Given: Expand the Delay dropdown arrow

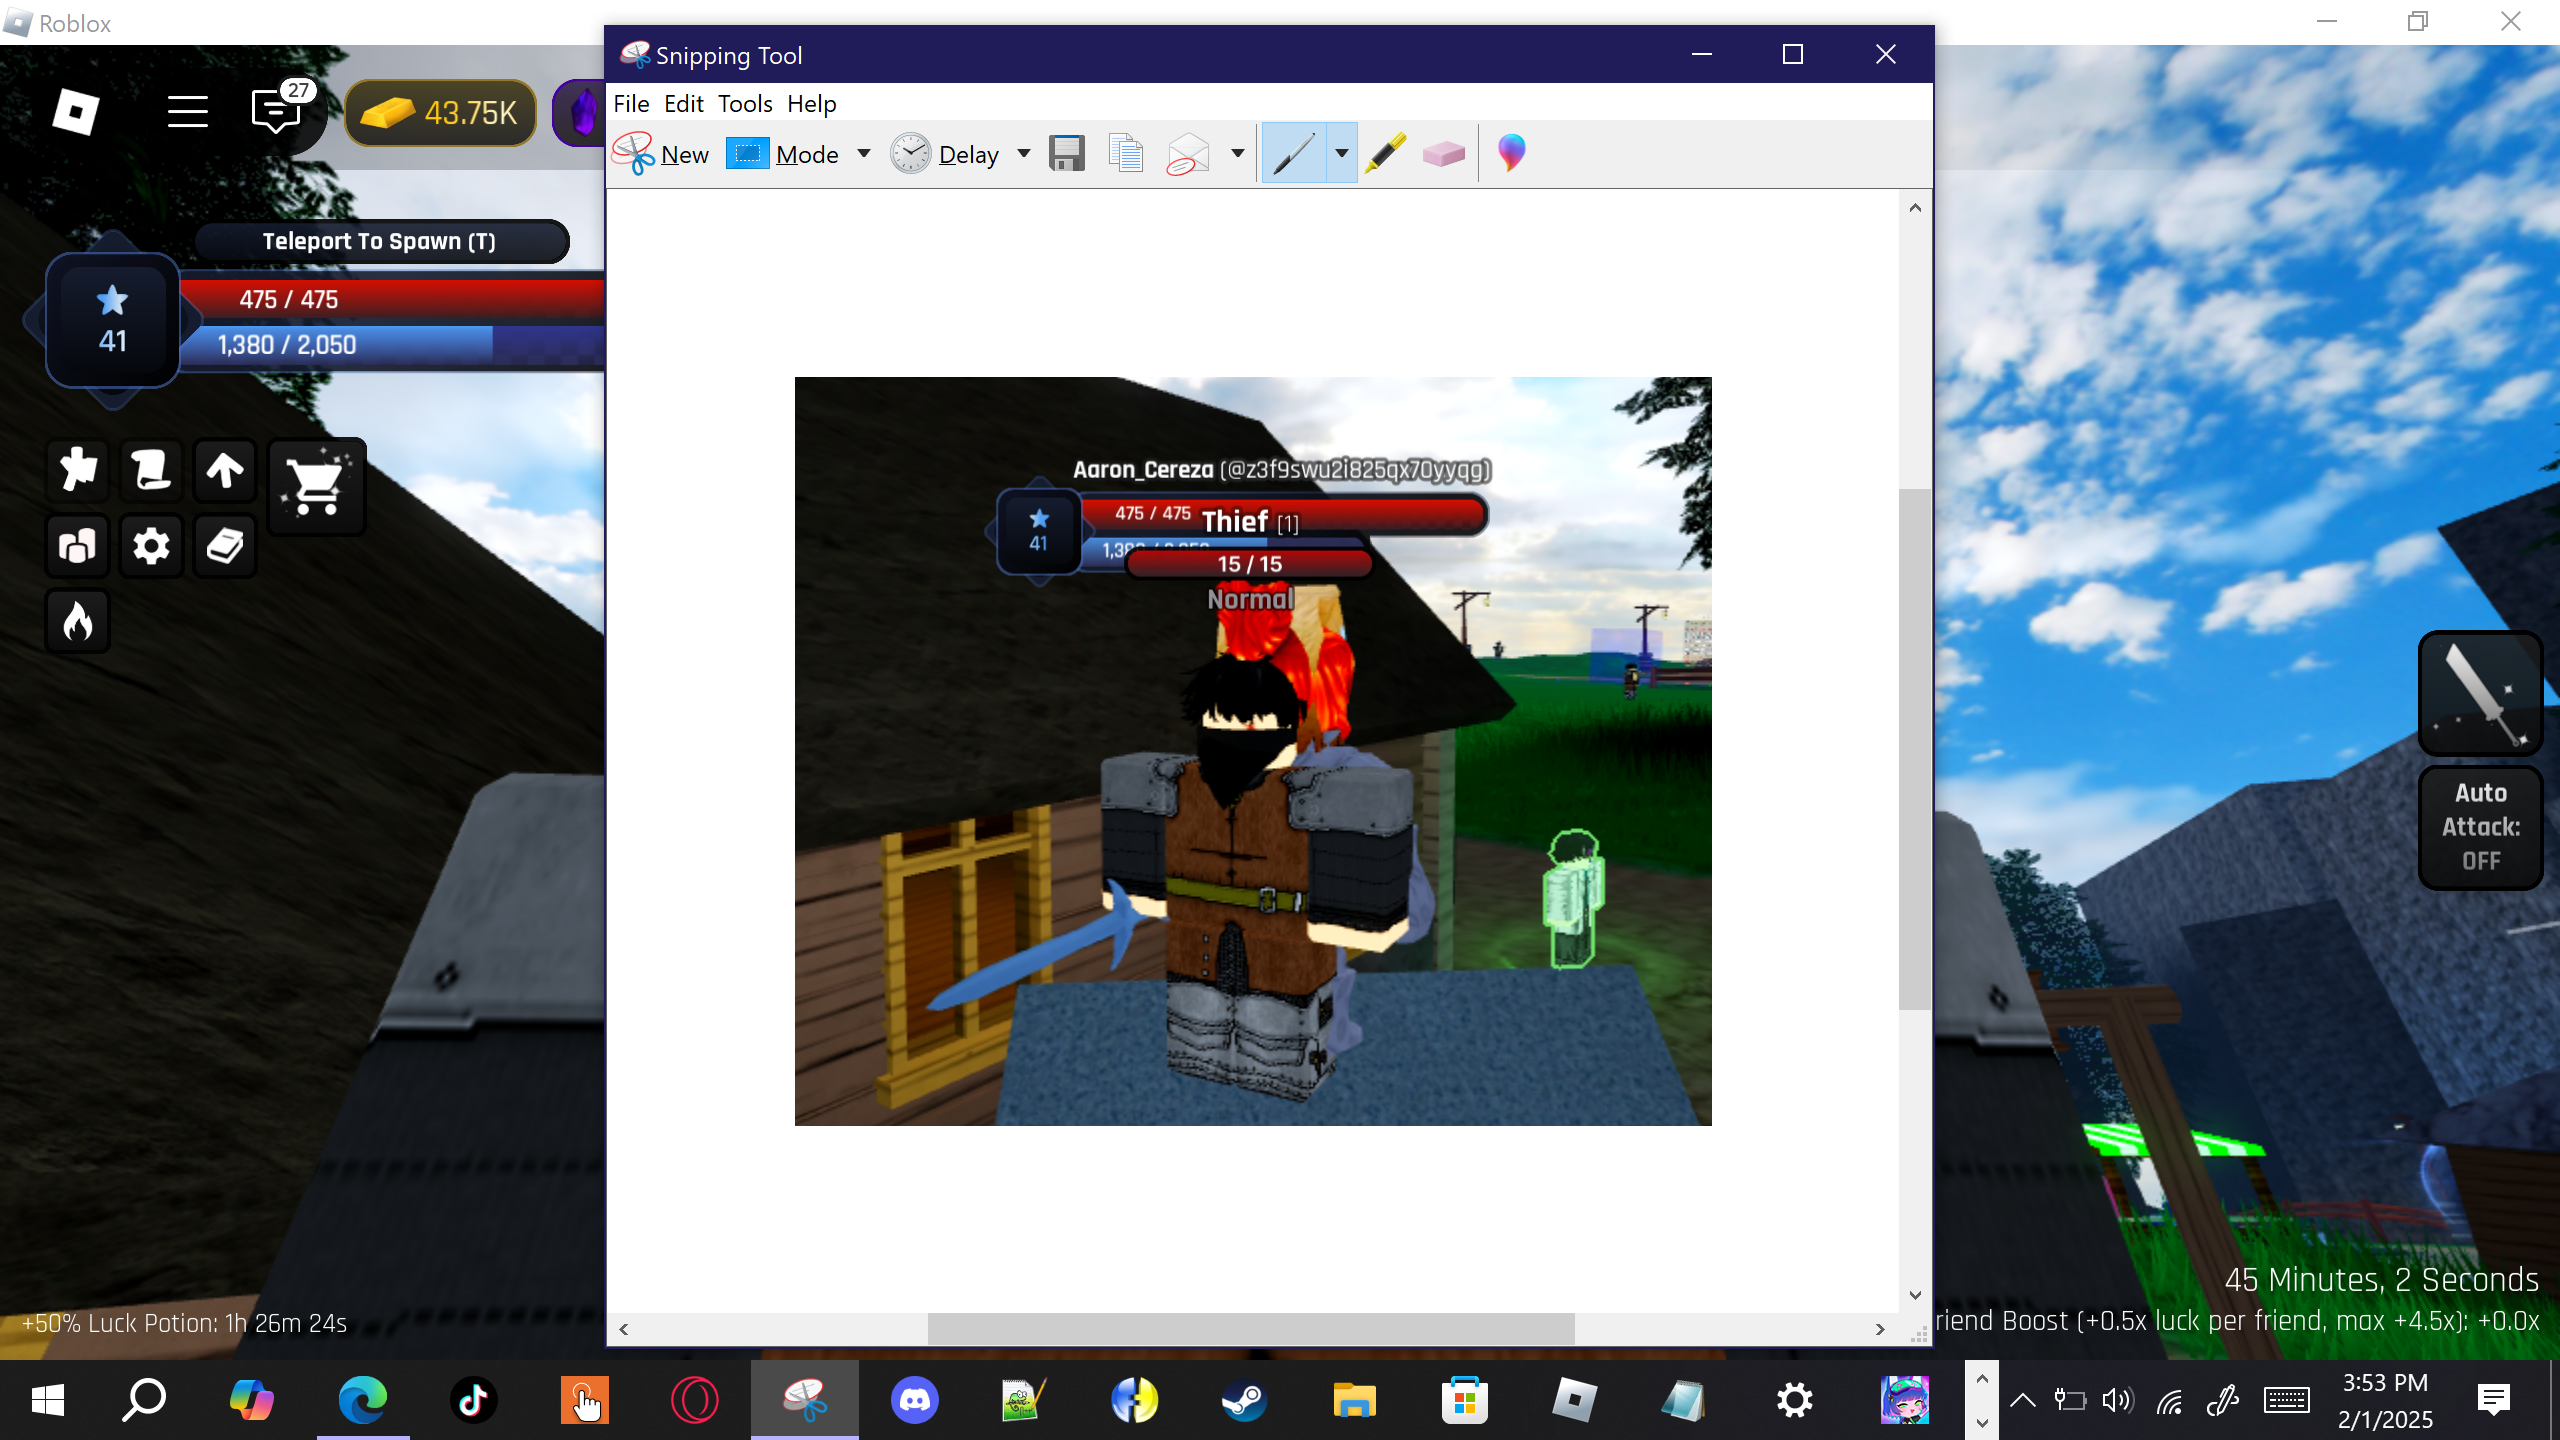Looking at the screenshot, I should (1023, 154).
